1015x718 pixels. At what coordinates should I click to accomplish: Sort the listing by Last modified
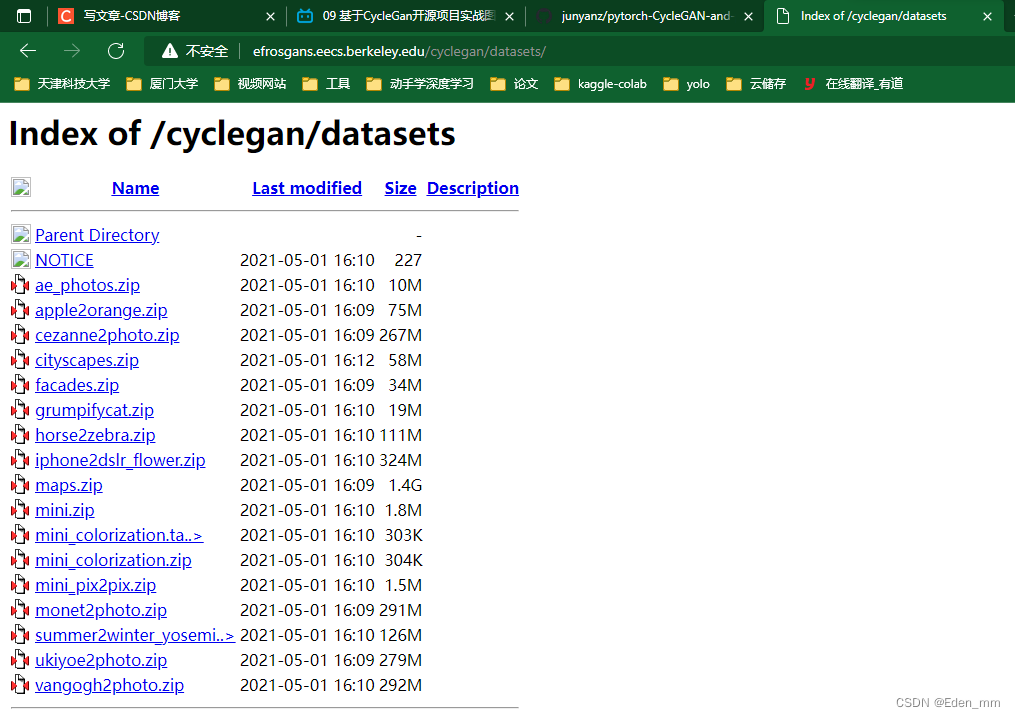306,188
